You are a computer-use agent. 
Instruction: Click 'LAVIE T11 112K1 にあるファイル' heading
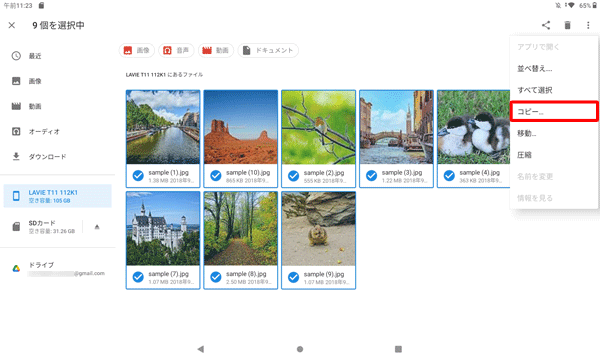[x=164, y=75]
